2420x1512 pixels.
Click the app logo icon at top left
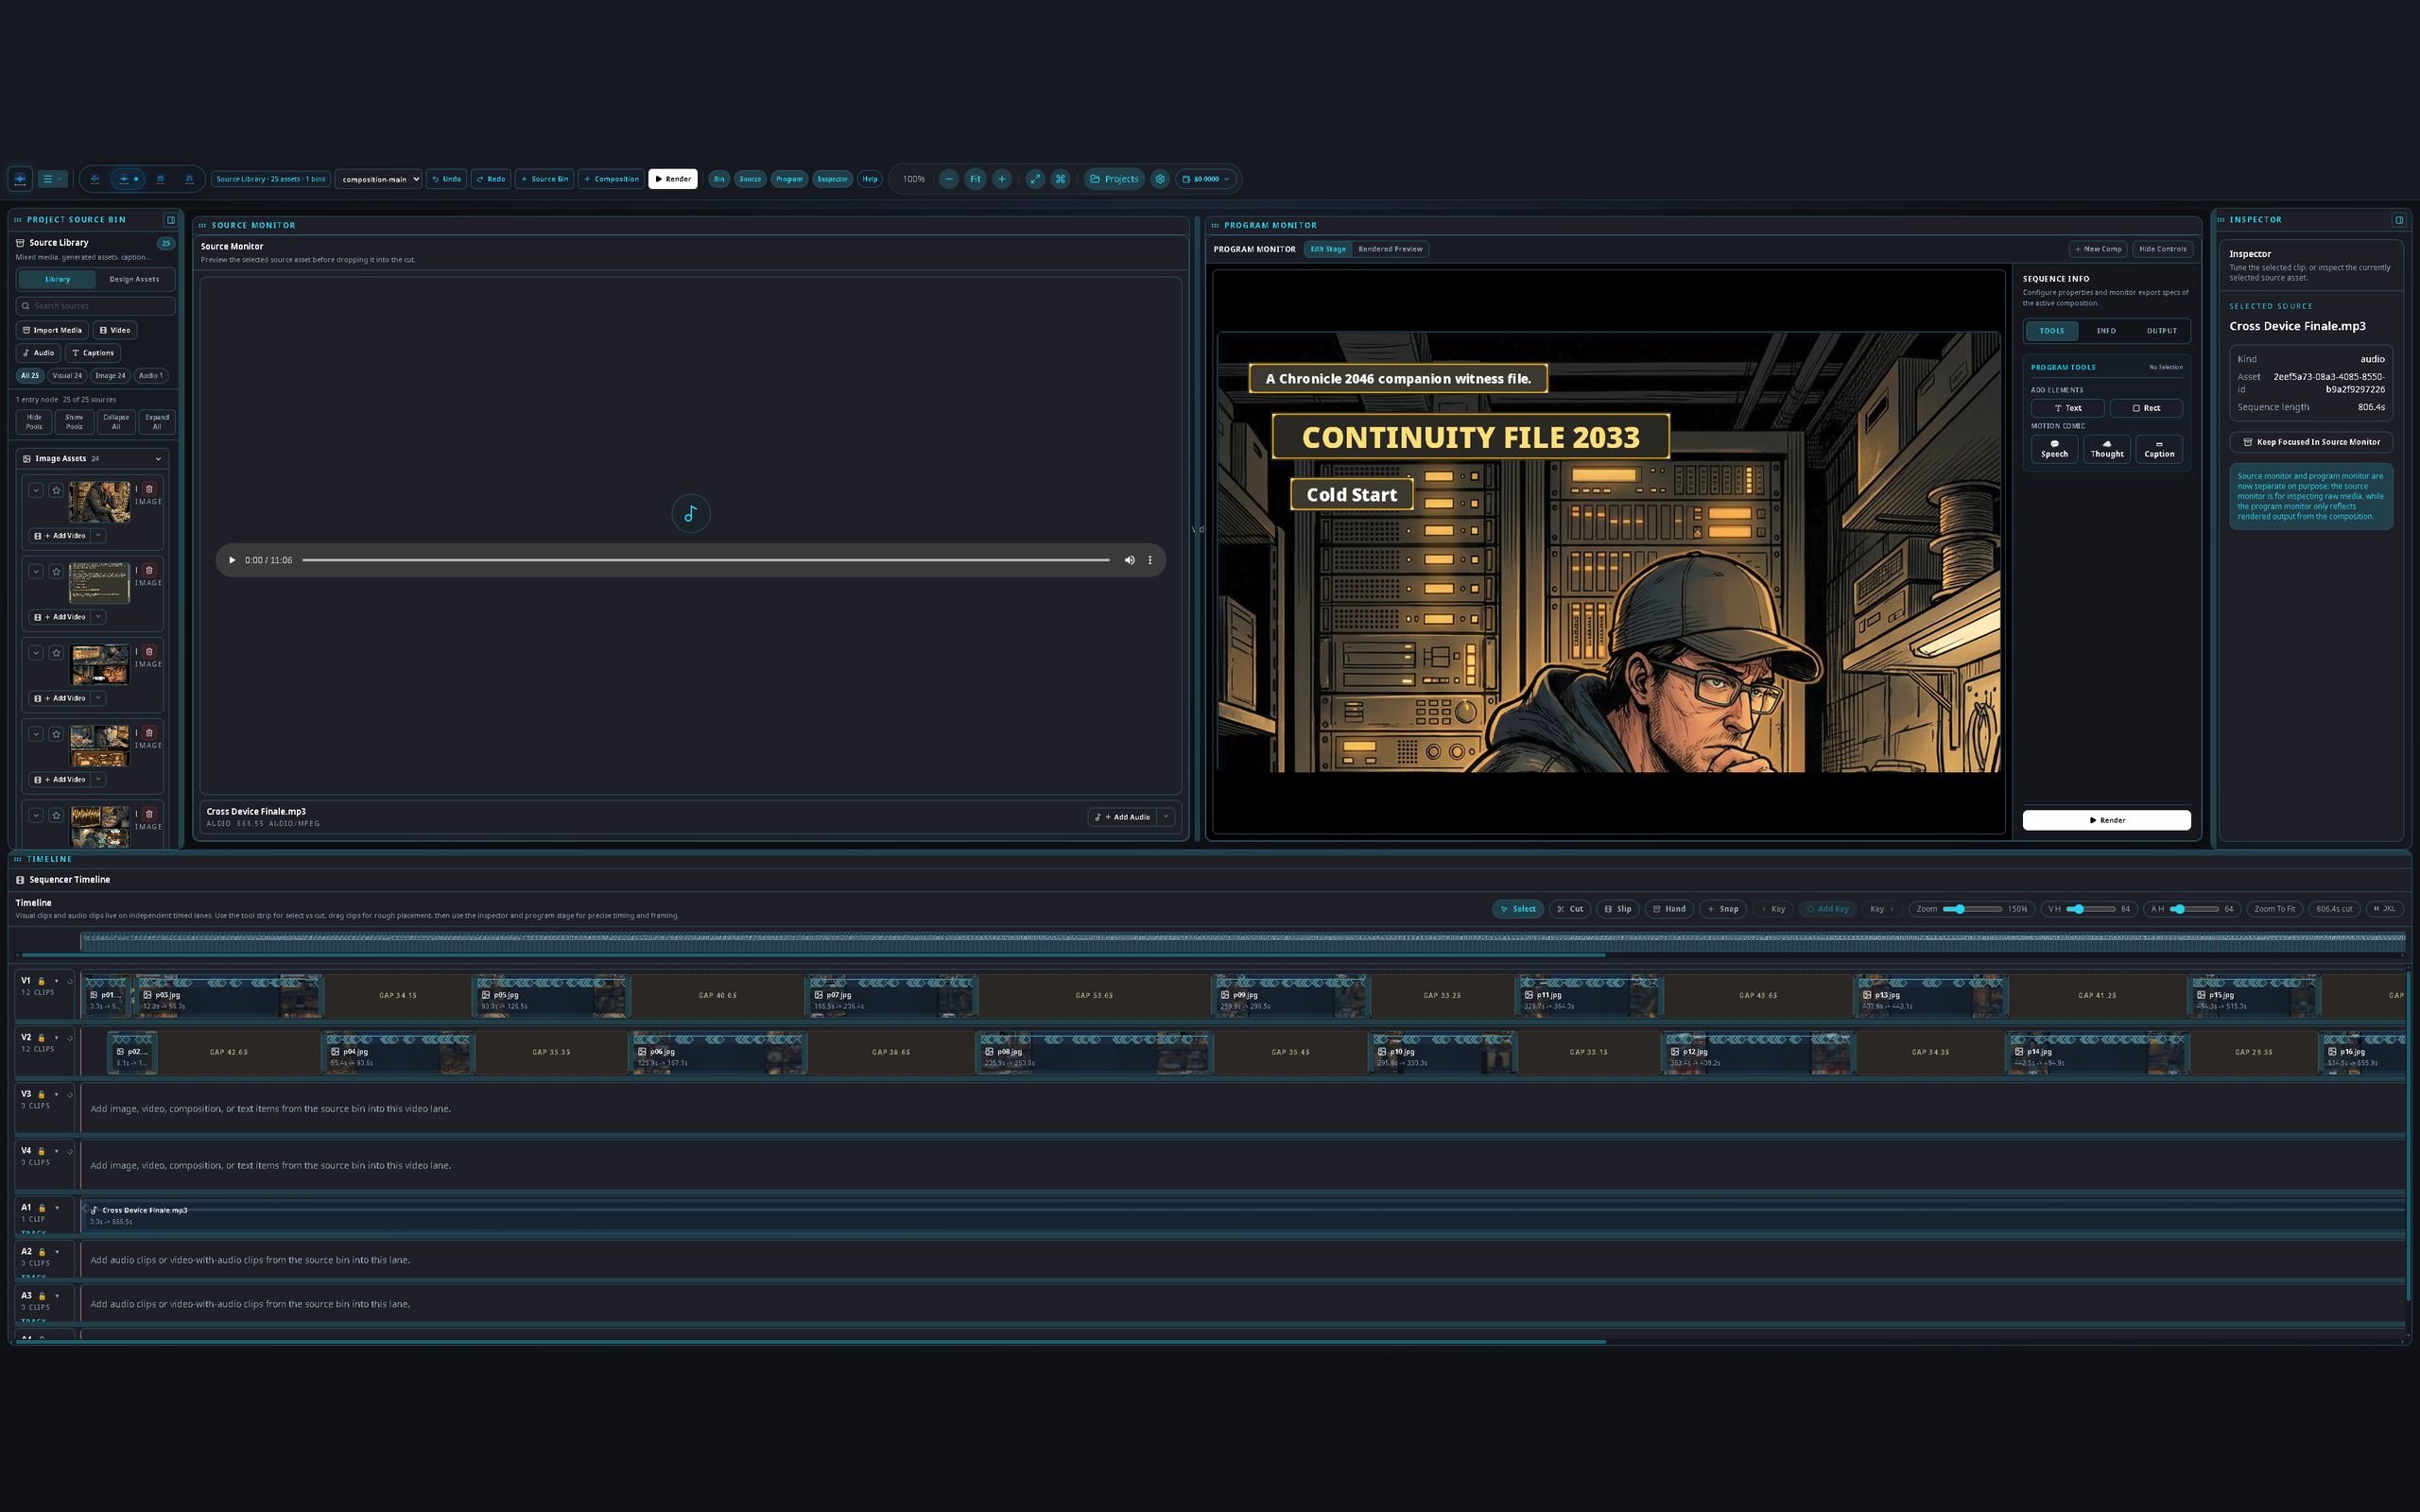coord(20,179)
